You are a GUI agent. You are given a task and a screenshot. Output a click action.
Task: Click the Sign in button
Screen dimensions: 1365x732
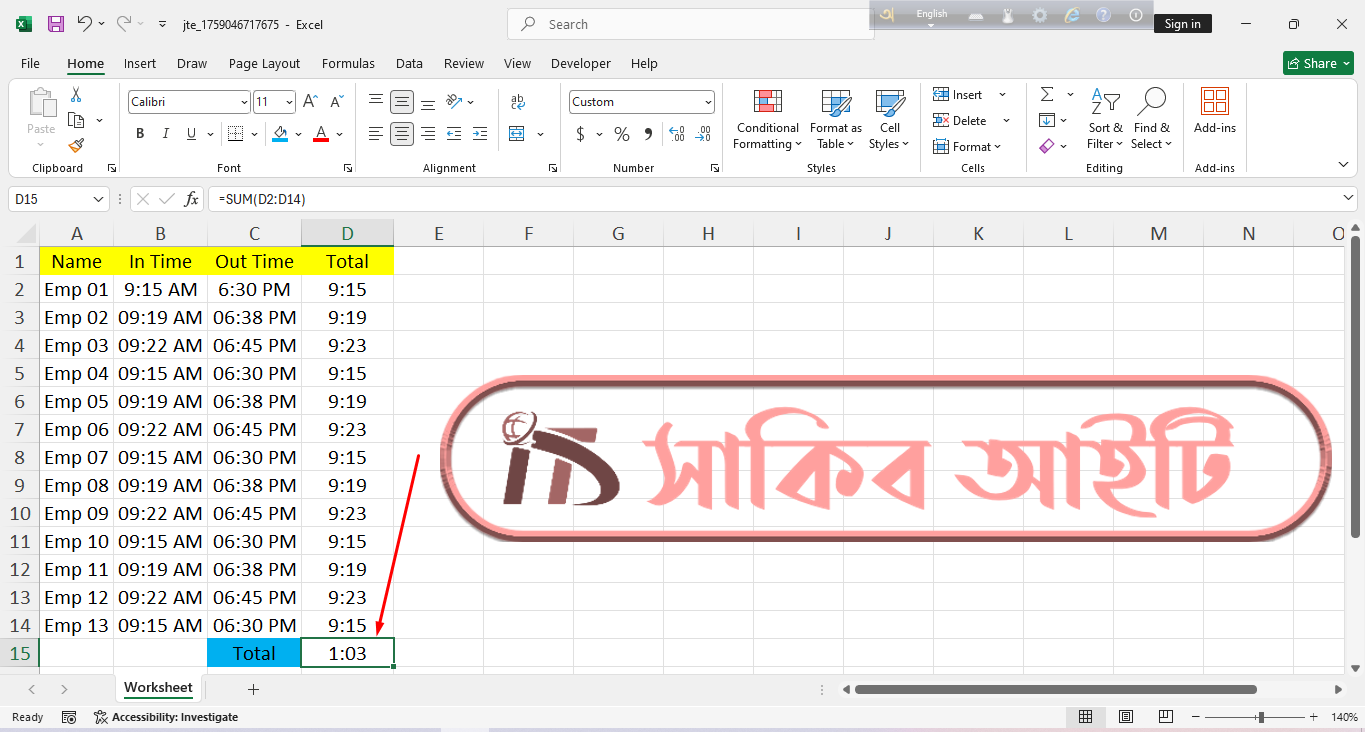click(1182, 24)
